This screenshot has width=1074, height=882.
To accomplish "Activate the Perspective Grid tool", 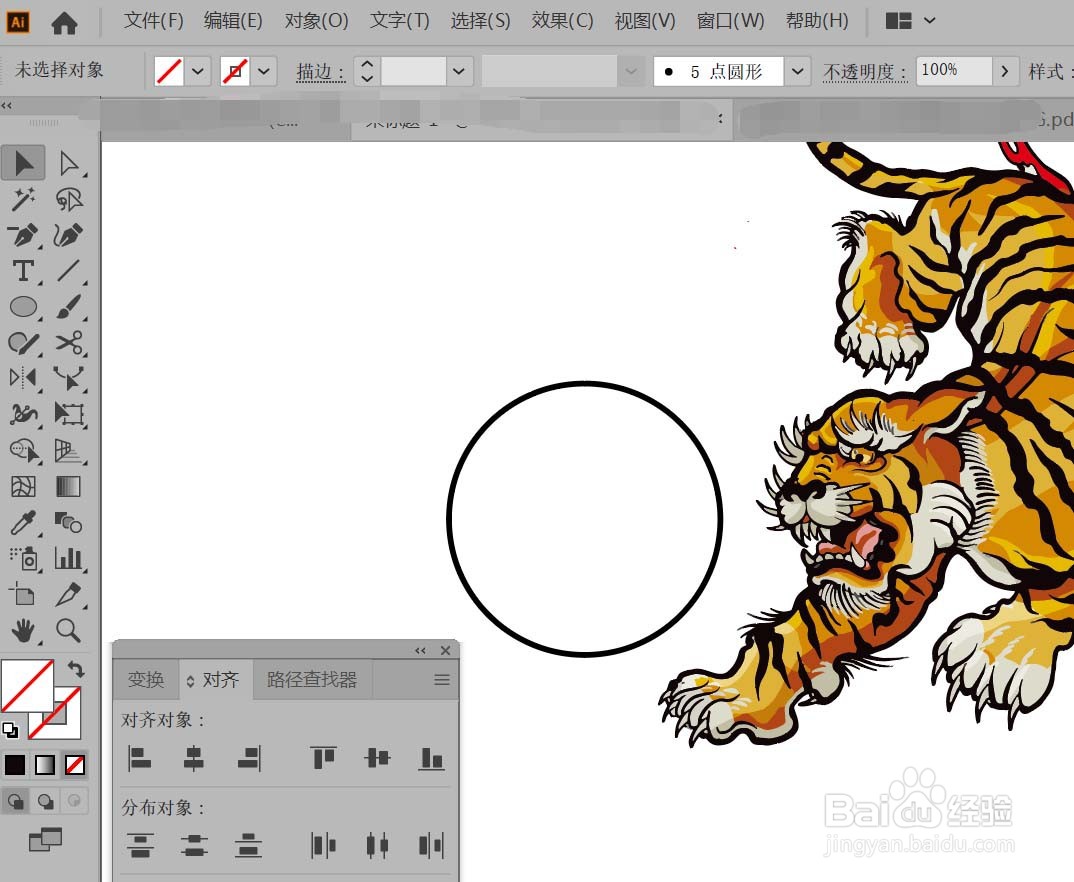I will click(68, 450).
